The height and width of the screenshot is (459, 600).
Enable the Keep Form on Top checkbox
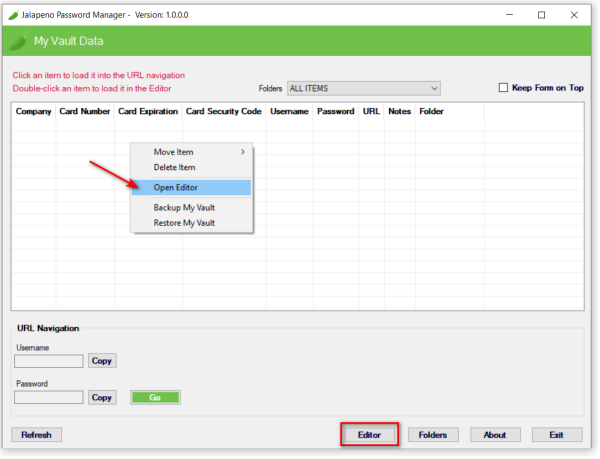tap(504, 88)
